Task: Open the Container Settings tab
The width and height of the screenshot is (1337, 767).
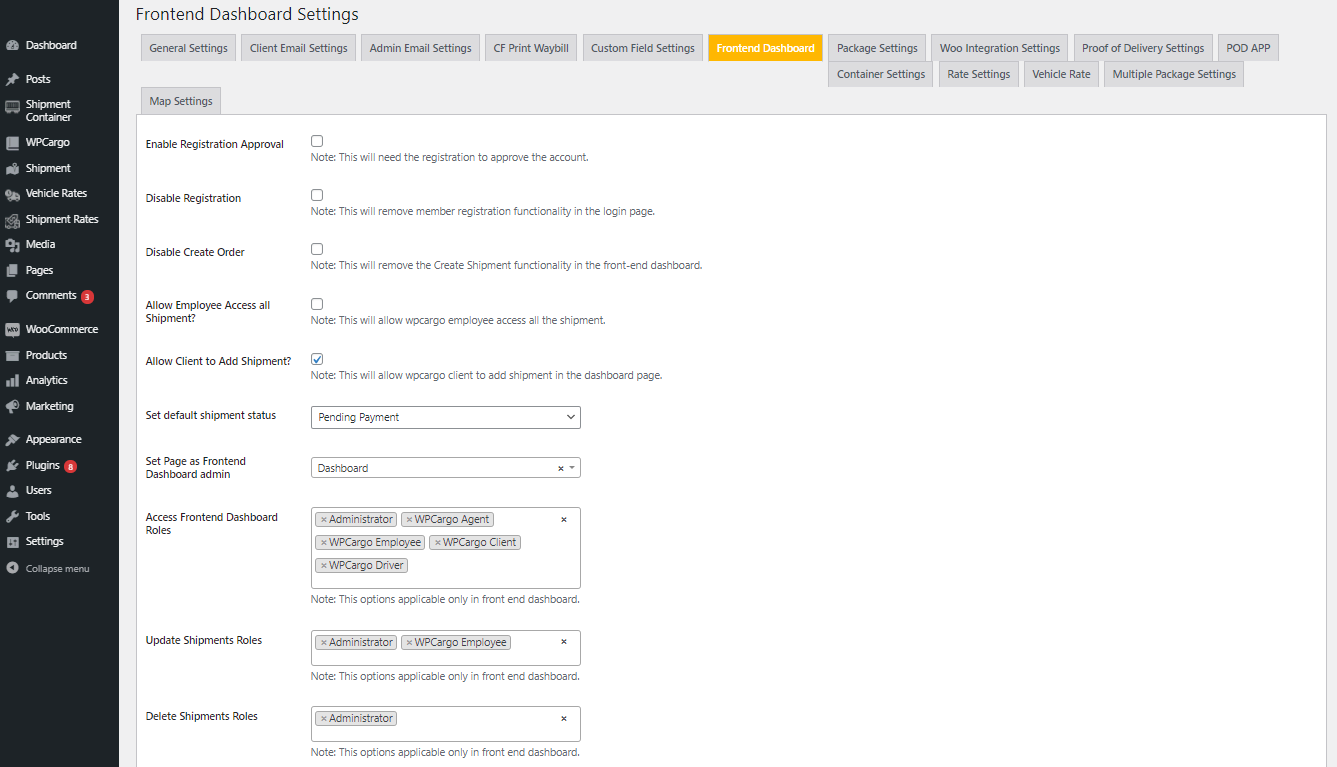Action: point(881,74)
